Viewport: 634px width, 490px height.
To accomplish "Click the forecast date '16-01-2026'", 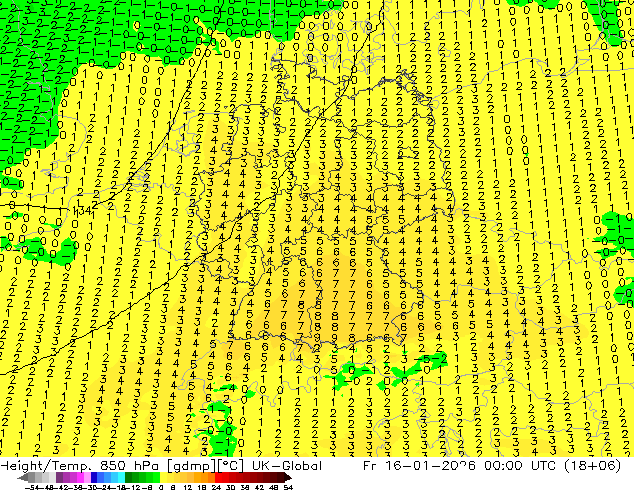I will pyautogui.click(x=430, y=466).
